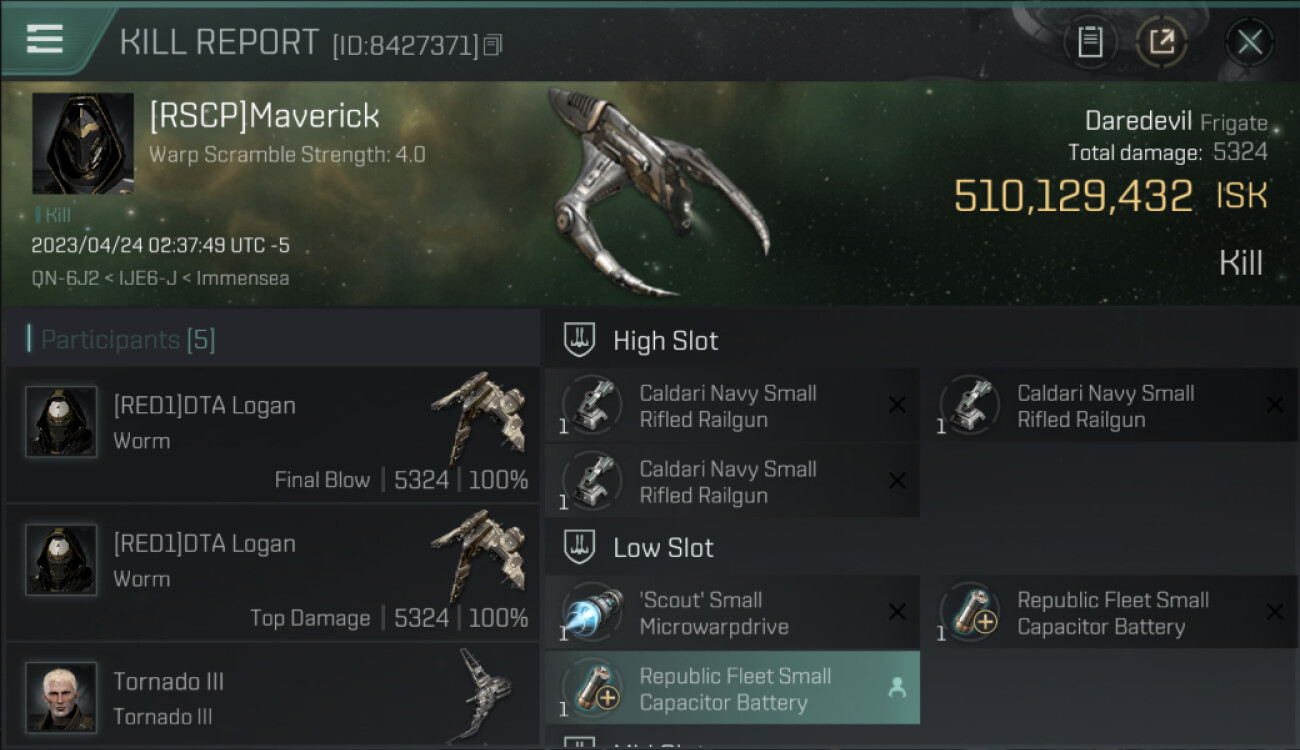Click the High Slot section header
Image resolution: width=1300 pixels, height=750 pixels.
665,341
